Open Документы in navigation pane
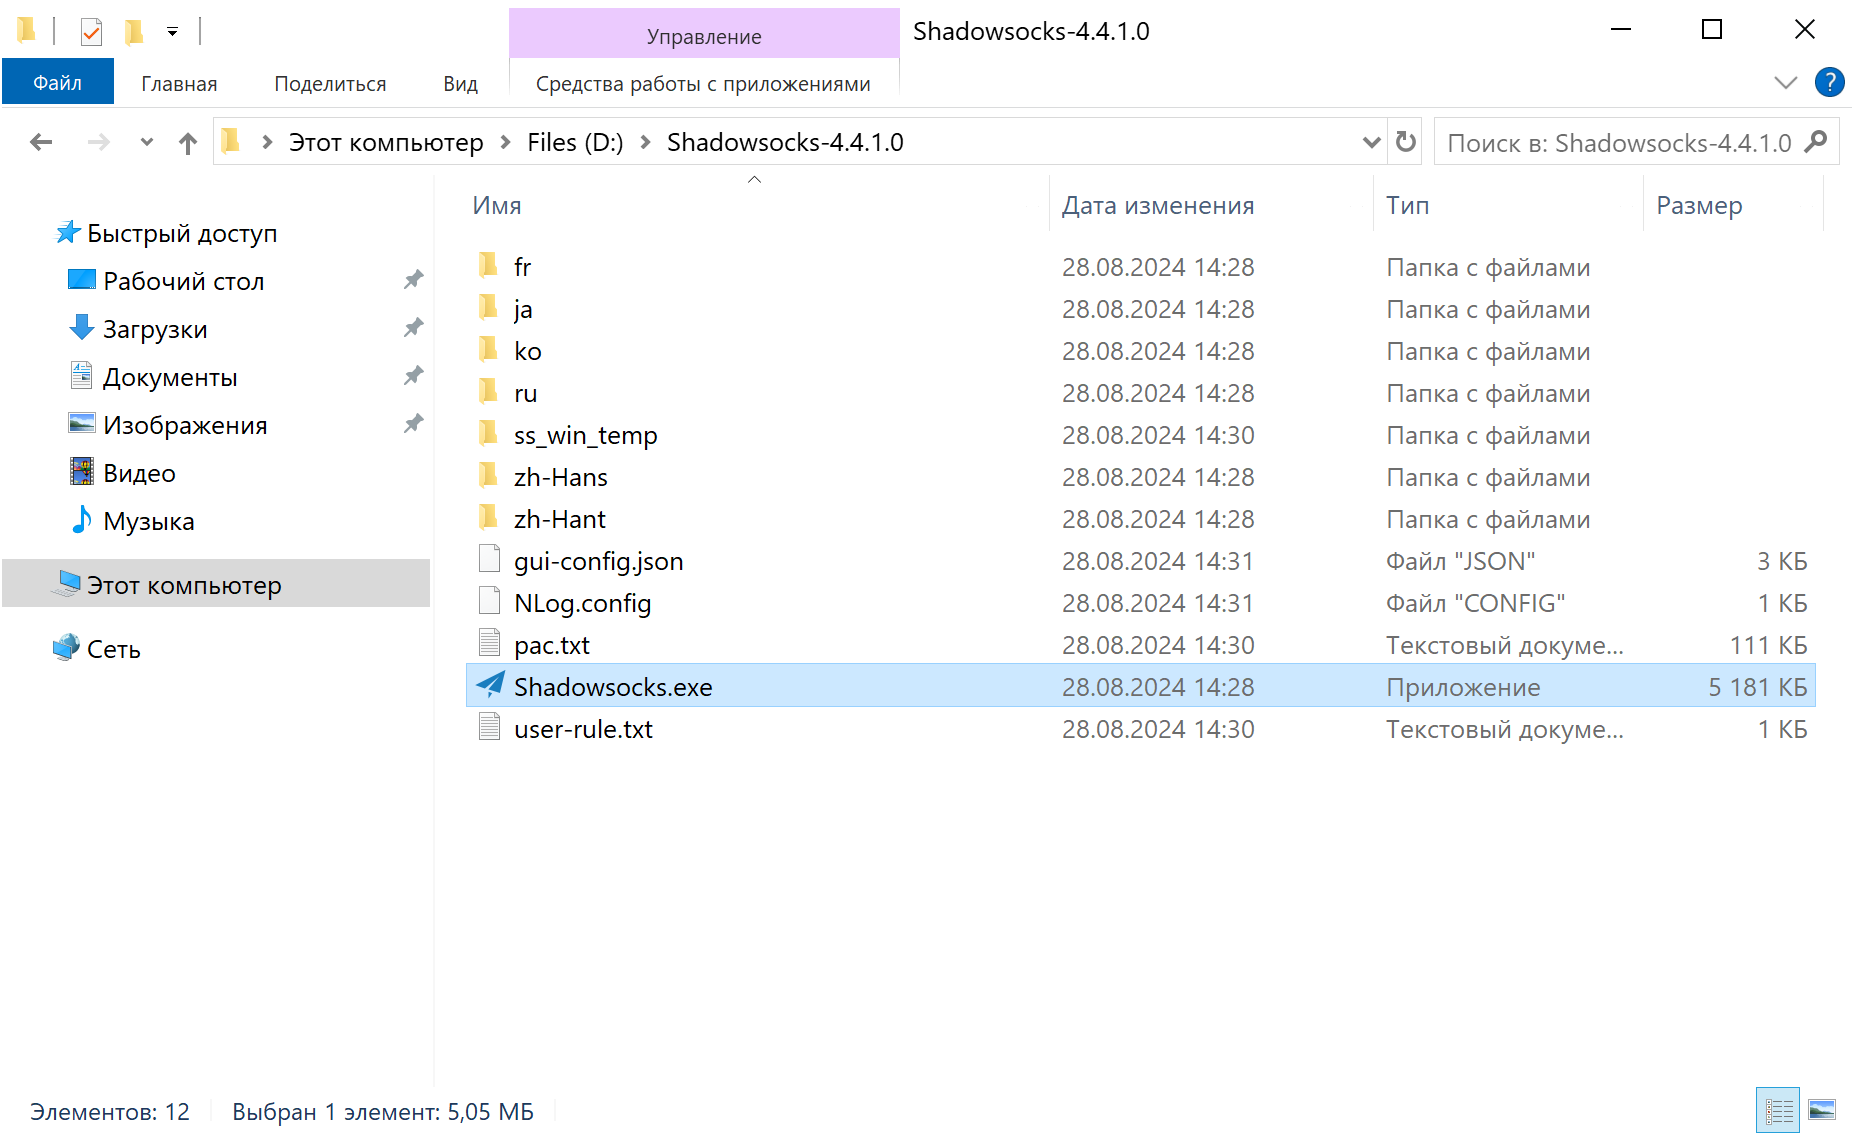 click(x=170, y=376)
